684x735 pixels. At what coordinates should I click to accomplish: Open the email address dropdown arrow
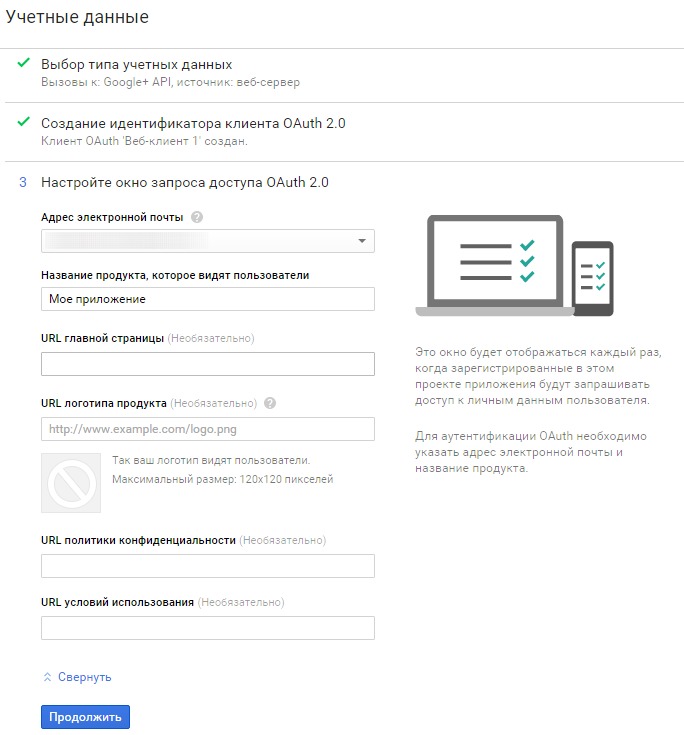(361, 242)
